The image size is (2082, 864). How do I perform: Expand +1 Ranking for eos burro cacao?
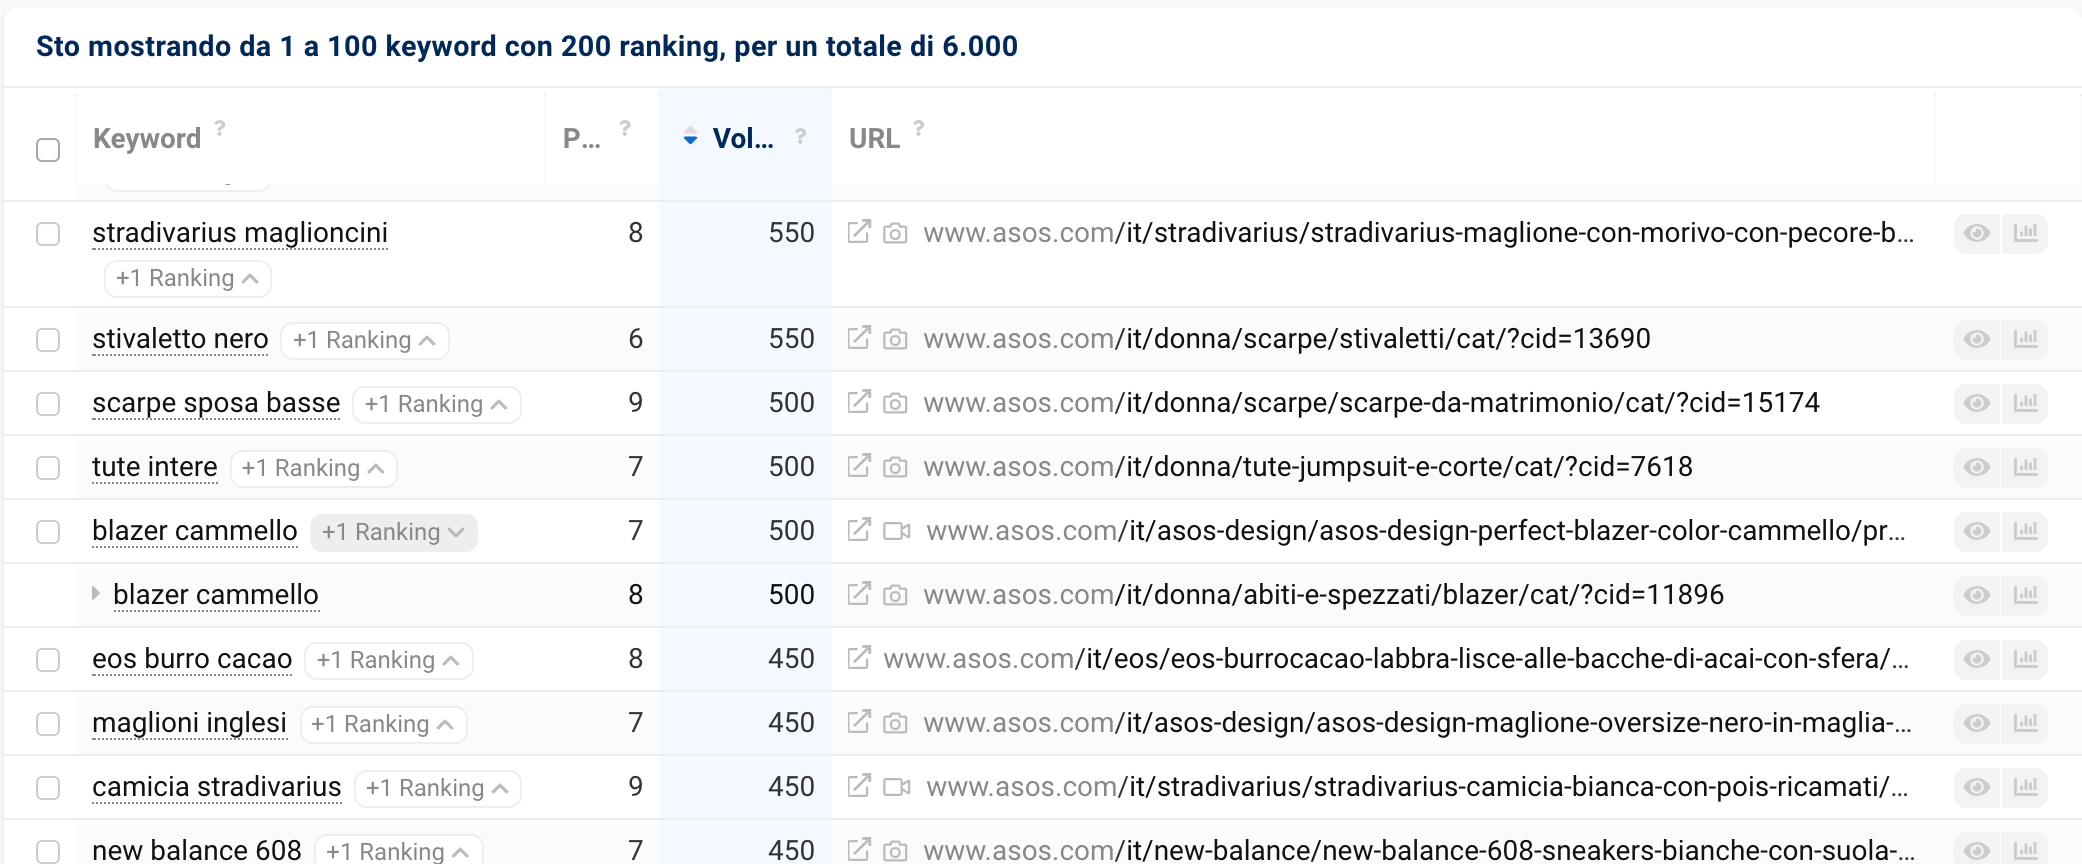pyautogui.click(x=389, y=660)
